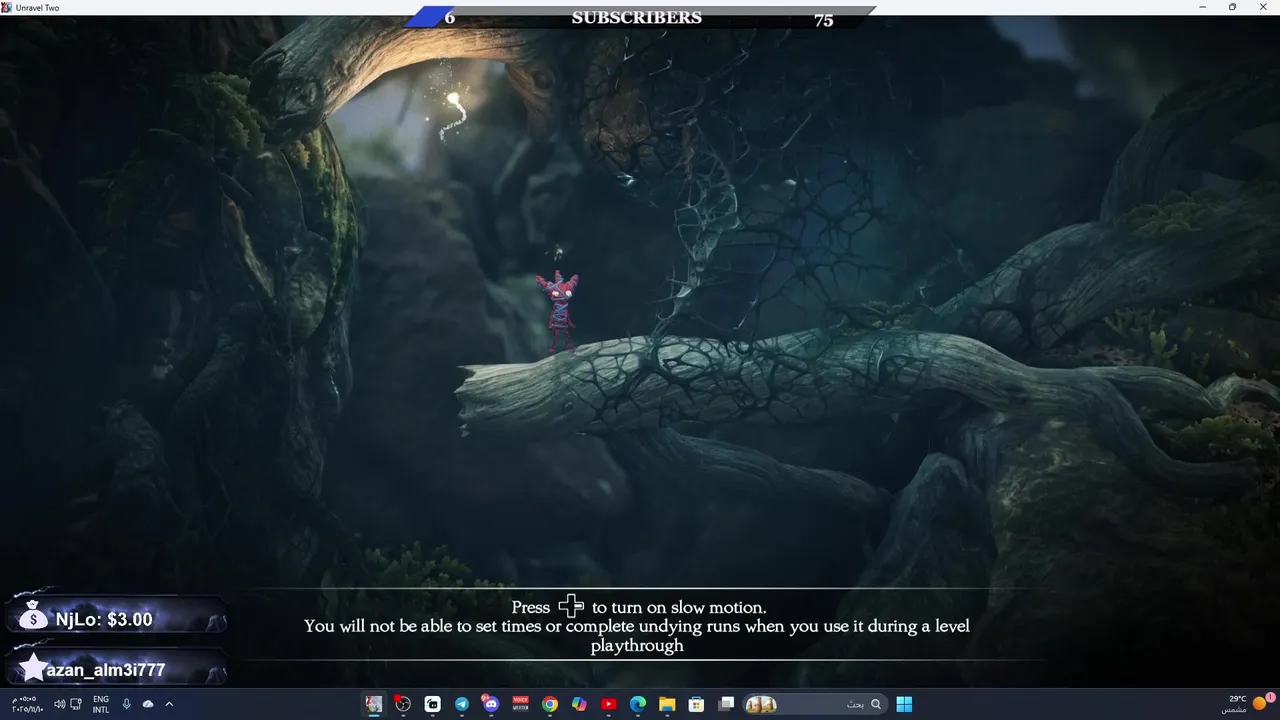Click the SUBSCRIBERS goal bar label
This screenshot has width=1280, height=720.
pyautogui.click(x=636, y=18)
